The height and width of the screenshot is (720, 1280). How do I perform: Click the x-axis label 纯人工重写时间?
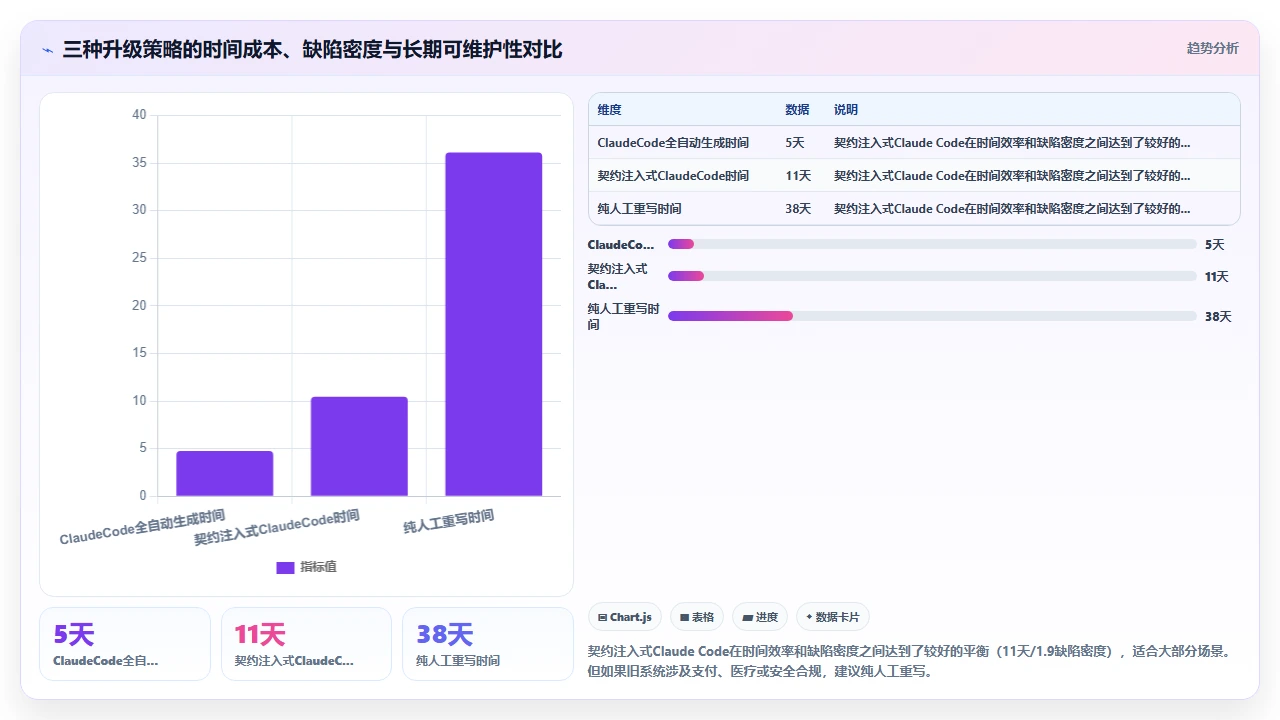(x=449, y=521)
